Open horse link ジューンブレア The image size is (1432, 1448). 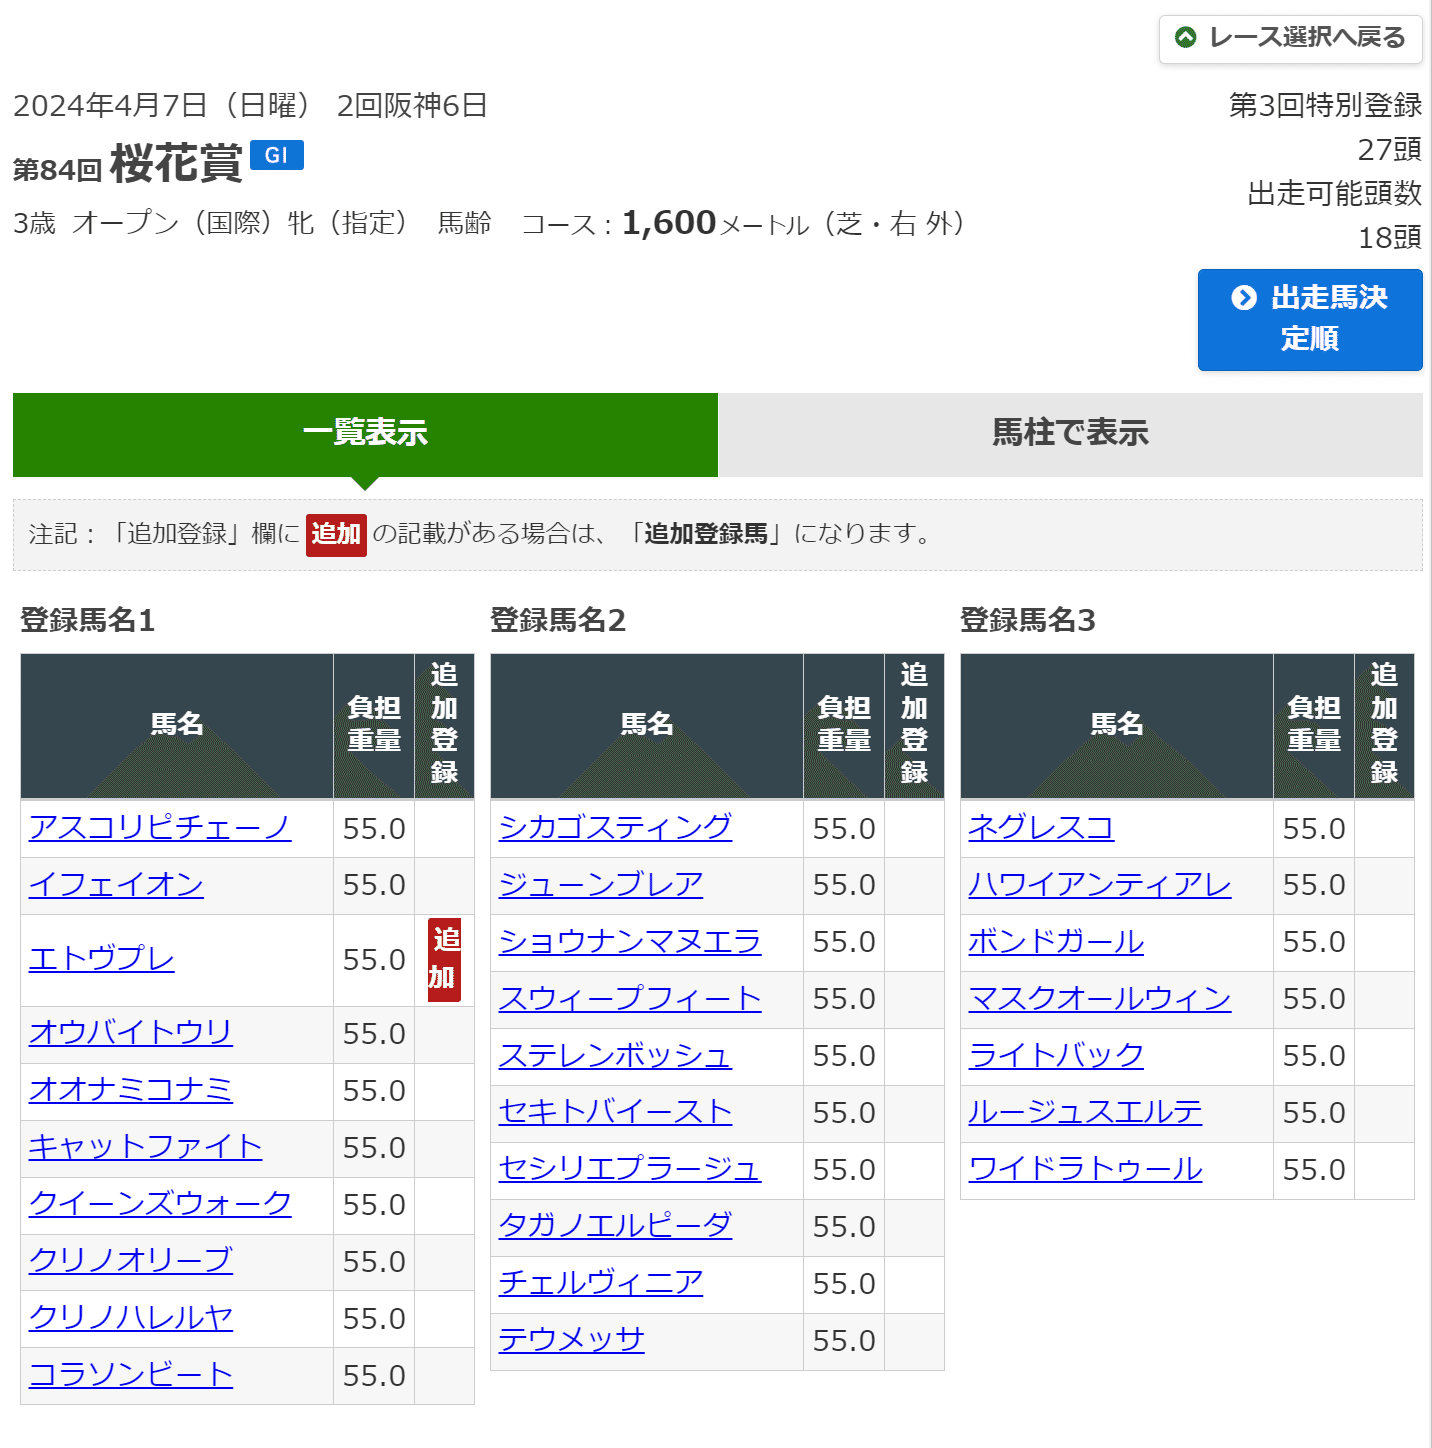[601, 885]
